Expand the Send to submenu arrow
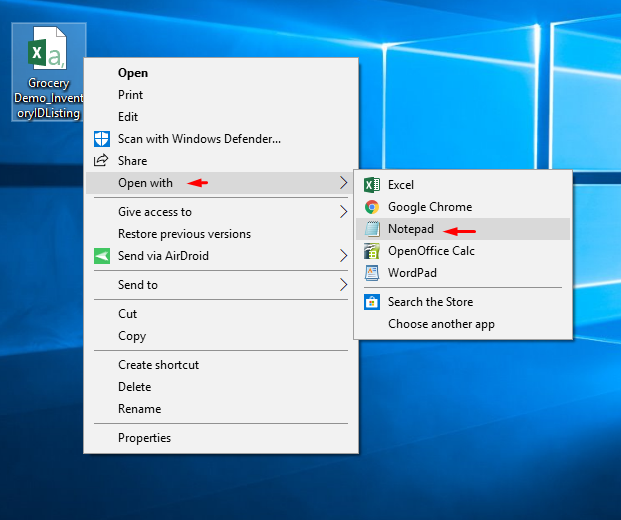This screenshot has width=621, height=520. point(343,284)
